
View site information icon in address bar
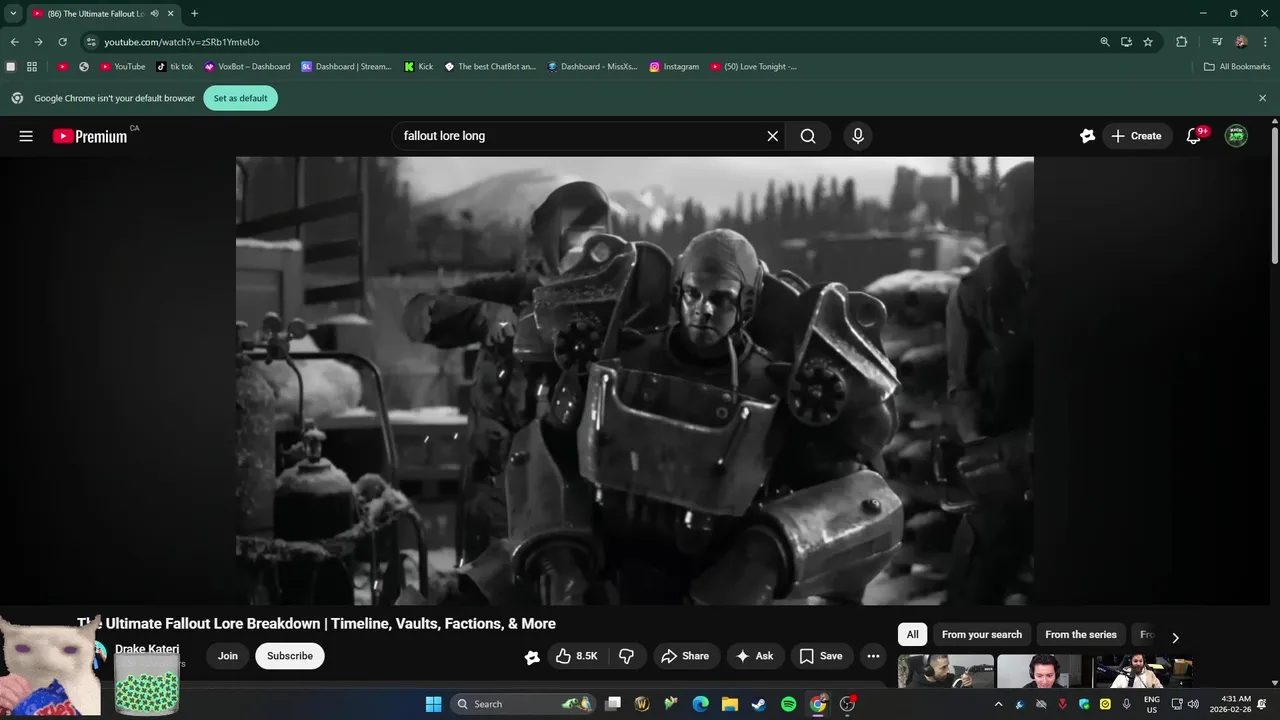point(91,42)
